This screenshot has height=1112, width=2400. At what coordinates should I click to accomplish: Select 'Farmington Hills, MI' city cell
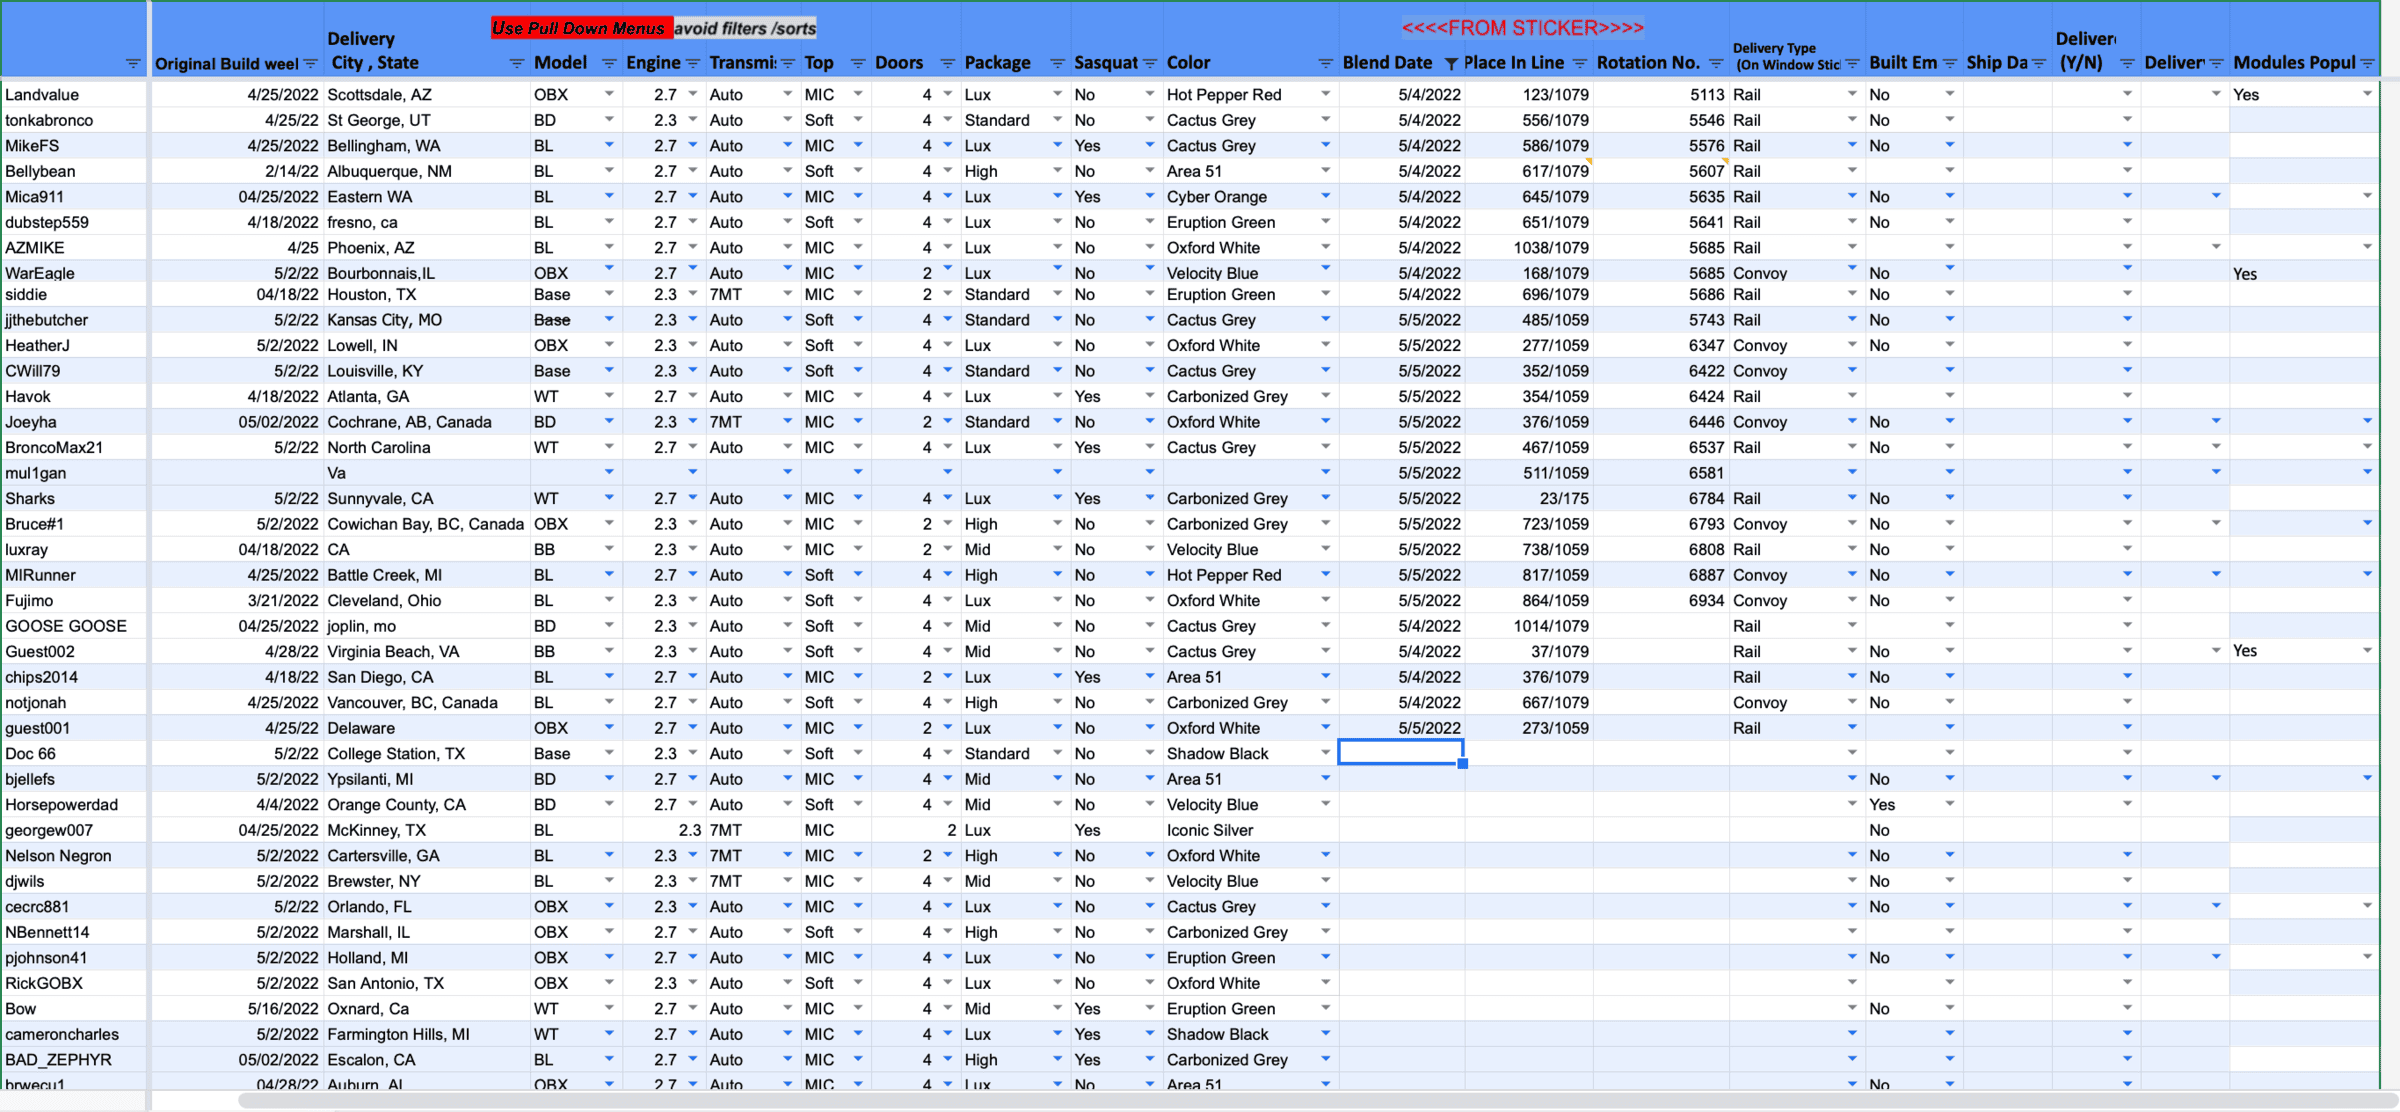[427, 1034]
